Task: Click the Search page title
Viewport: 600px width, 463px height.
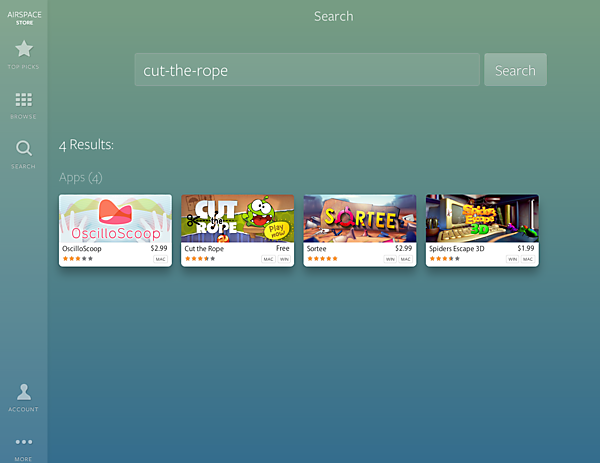Action: coord(334,16)
